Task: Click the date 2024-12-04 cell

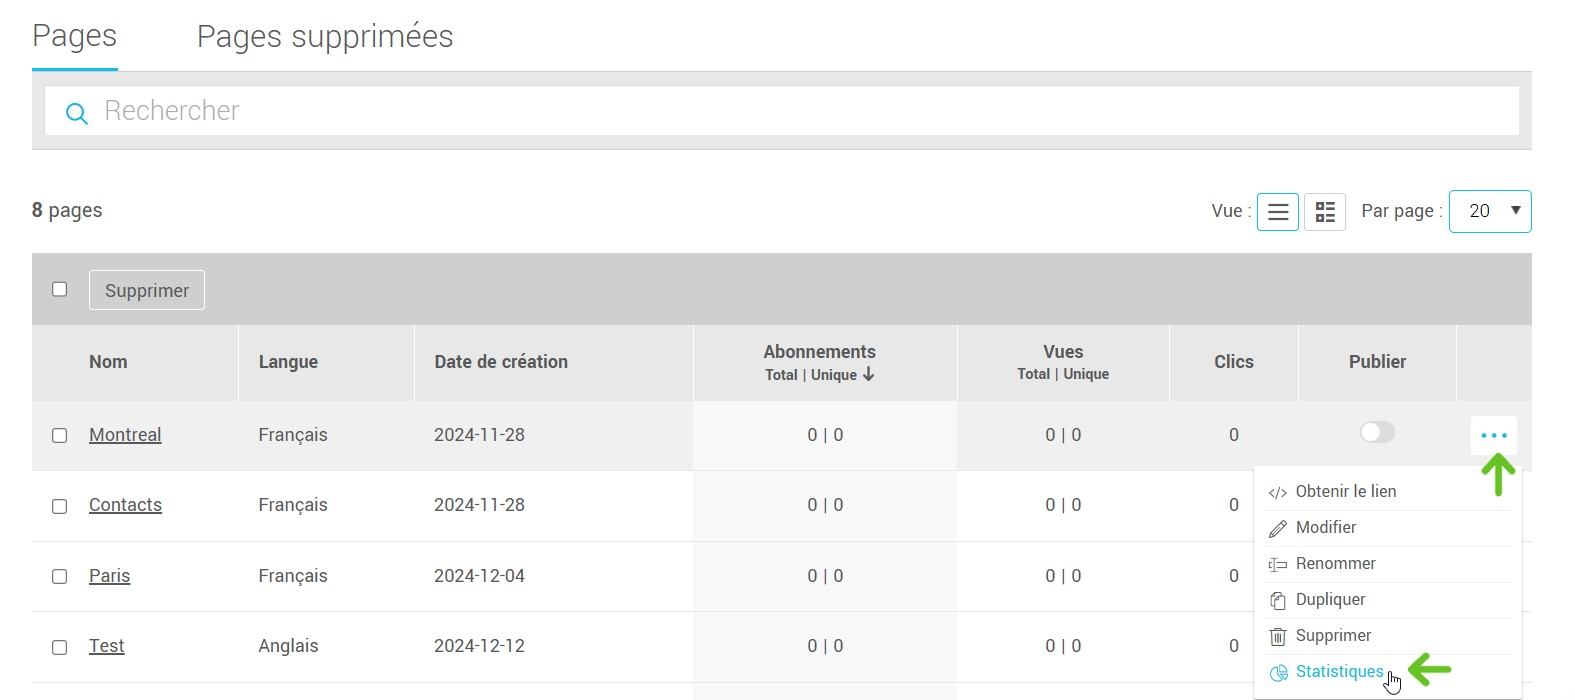Action: 479,576
